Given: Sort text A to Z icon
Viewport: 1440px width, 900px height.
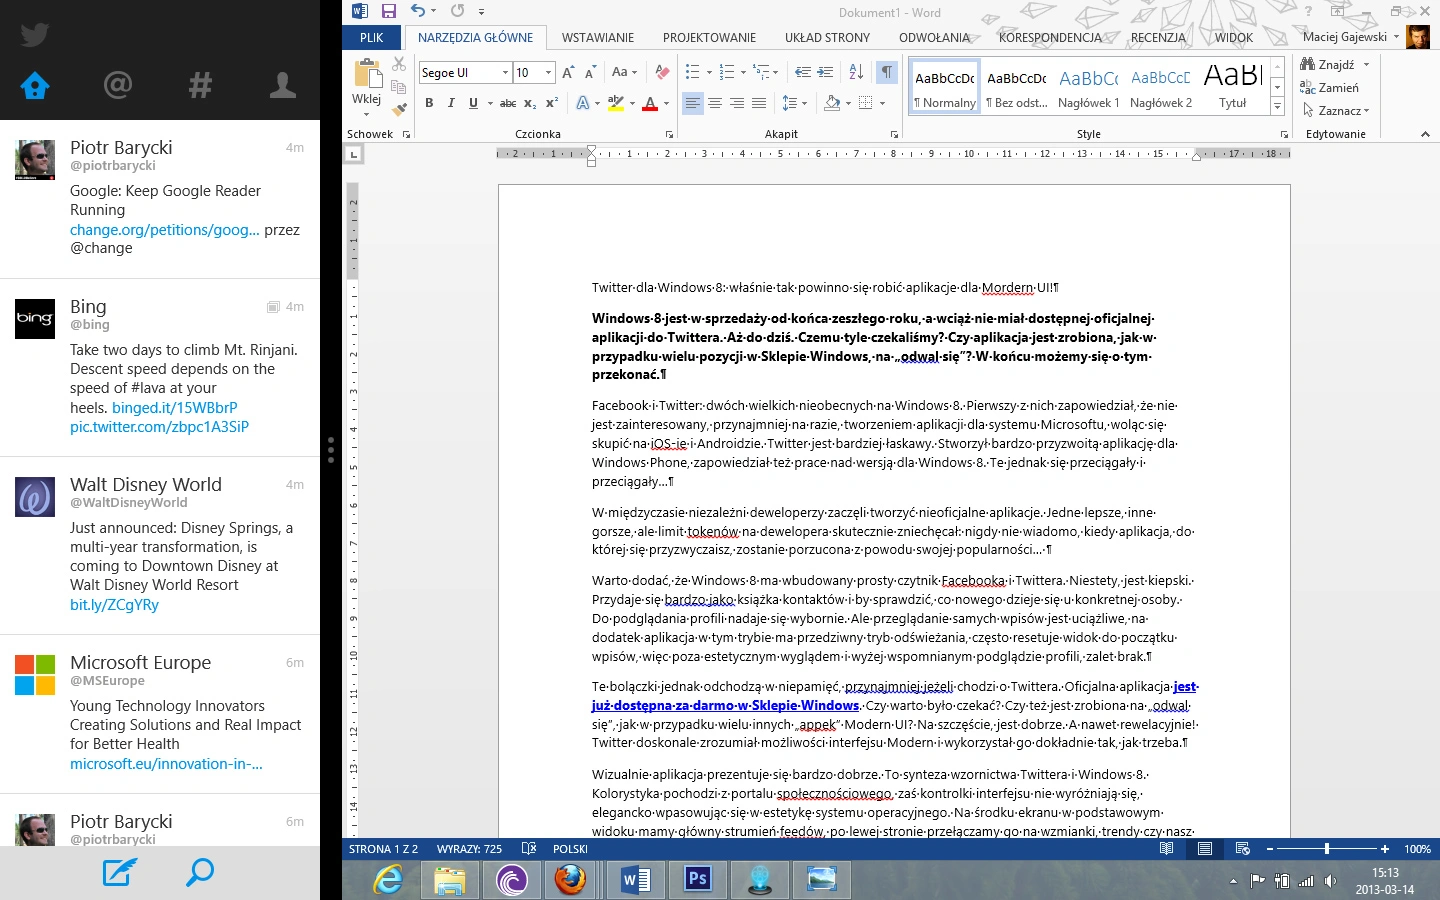Looking at the screenshot, I should (x=856, y=72).
